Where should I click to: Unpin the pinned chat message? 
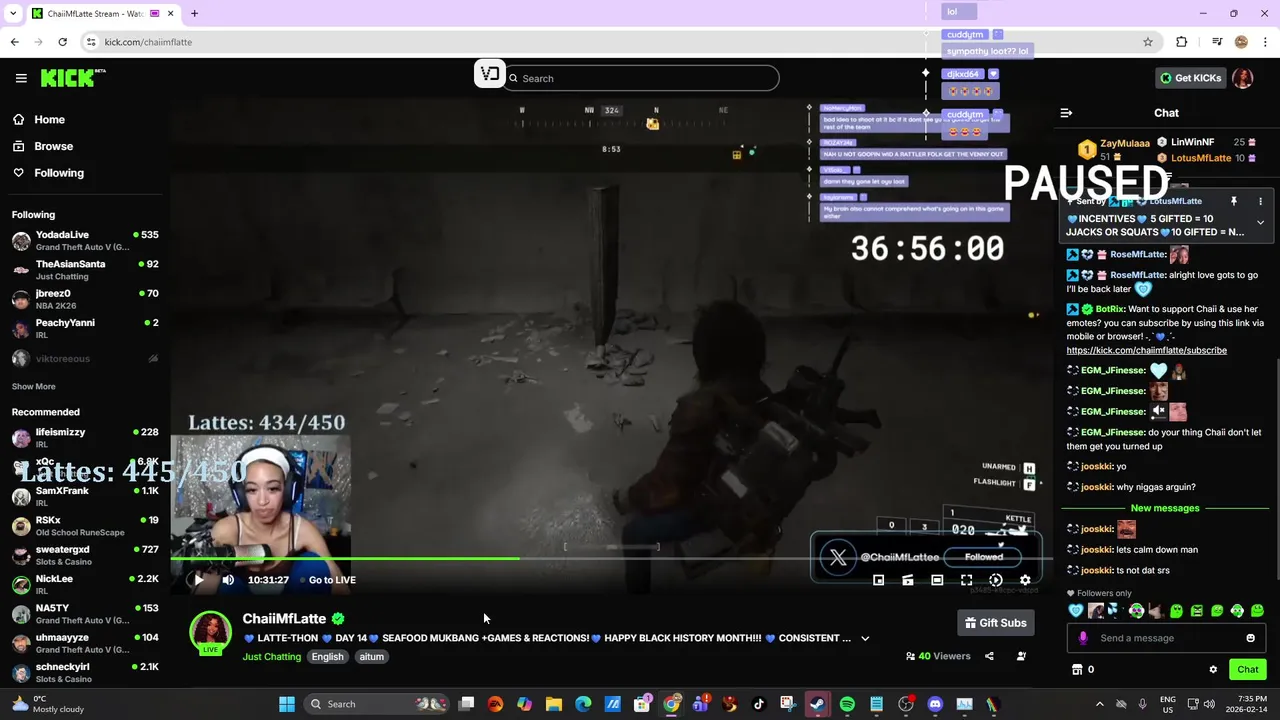tap(1234, 202)
